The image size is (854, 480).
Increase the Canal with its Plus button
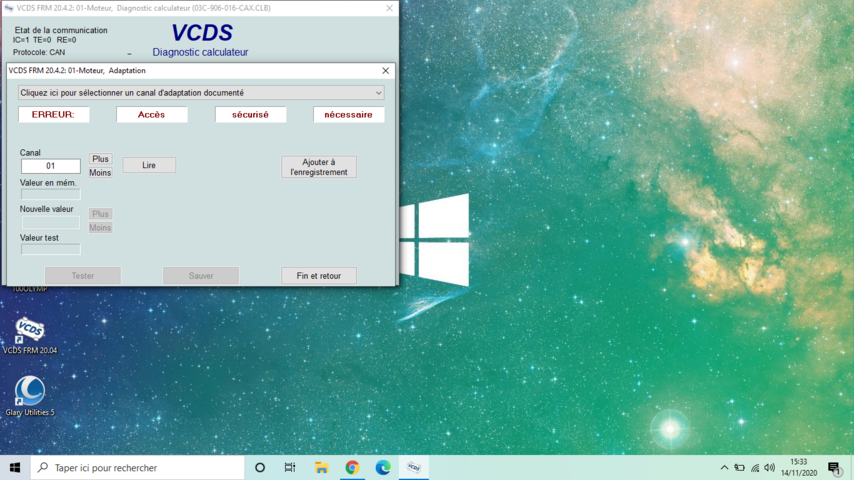click(100, 159)
